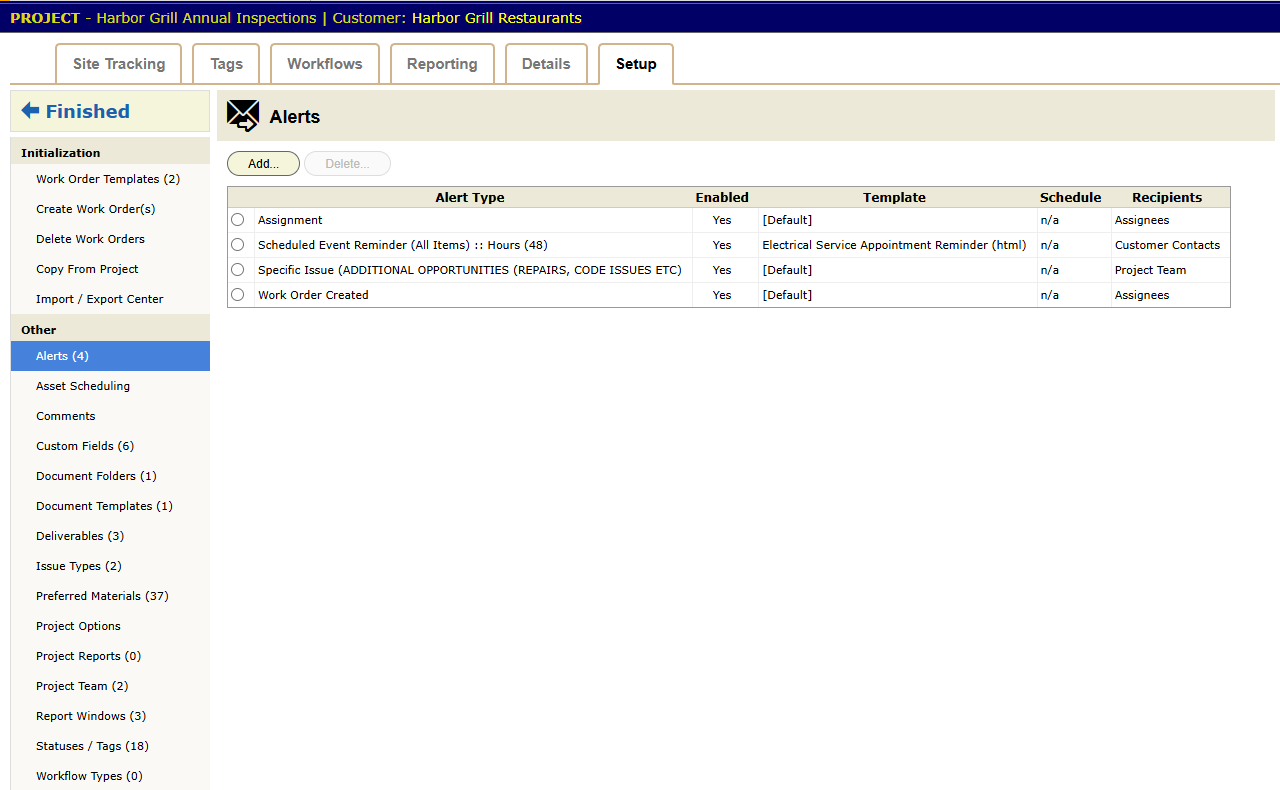Select the Setup tab
The height and width of the screenshot is (790, 1280).
(636, 64)
